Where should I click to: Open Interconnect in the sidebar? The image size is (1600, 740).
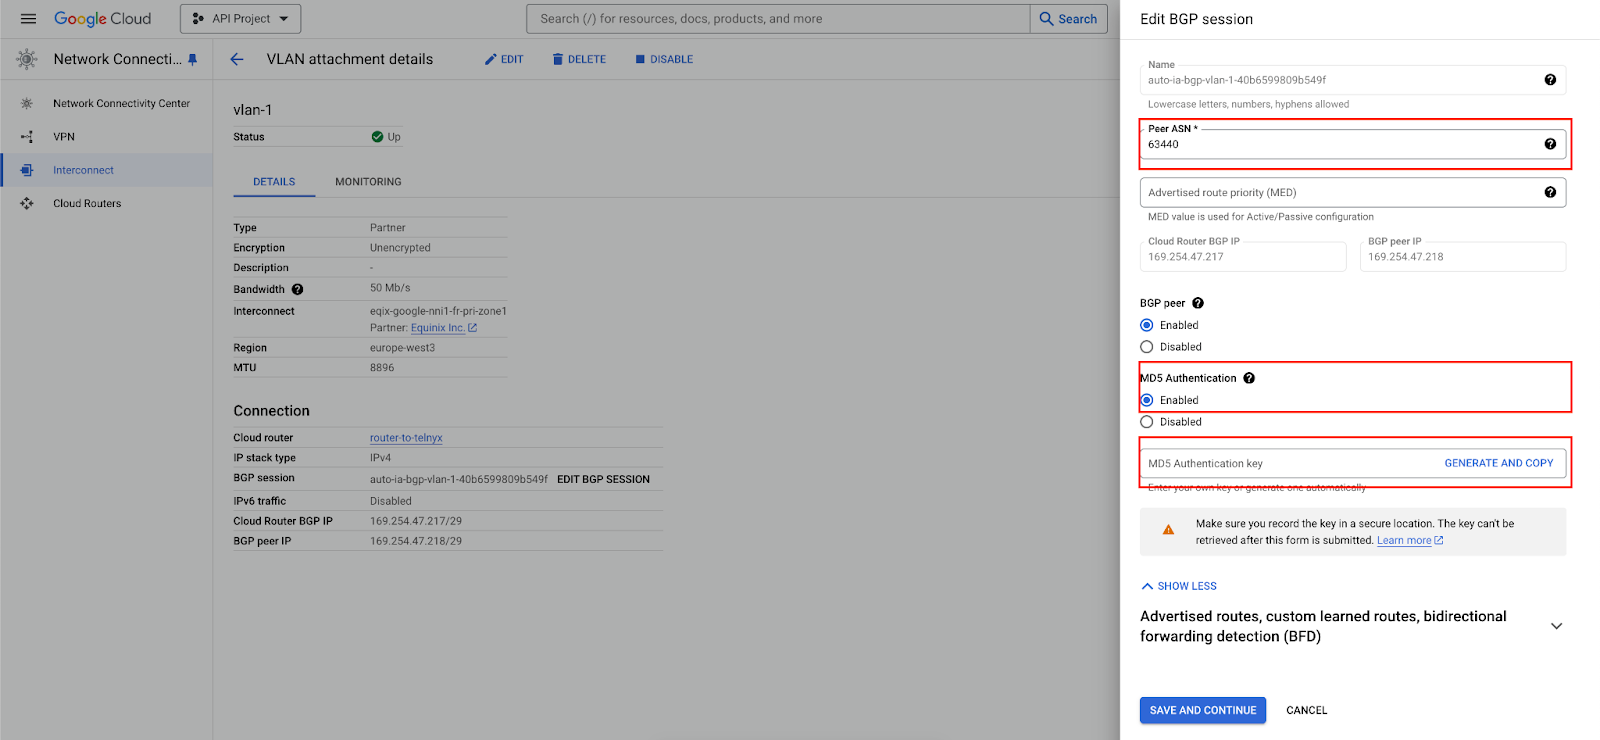(83, 170)
